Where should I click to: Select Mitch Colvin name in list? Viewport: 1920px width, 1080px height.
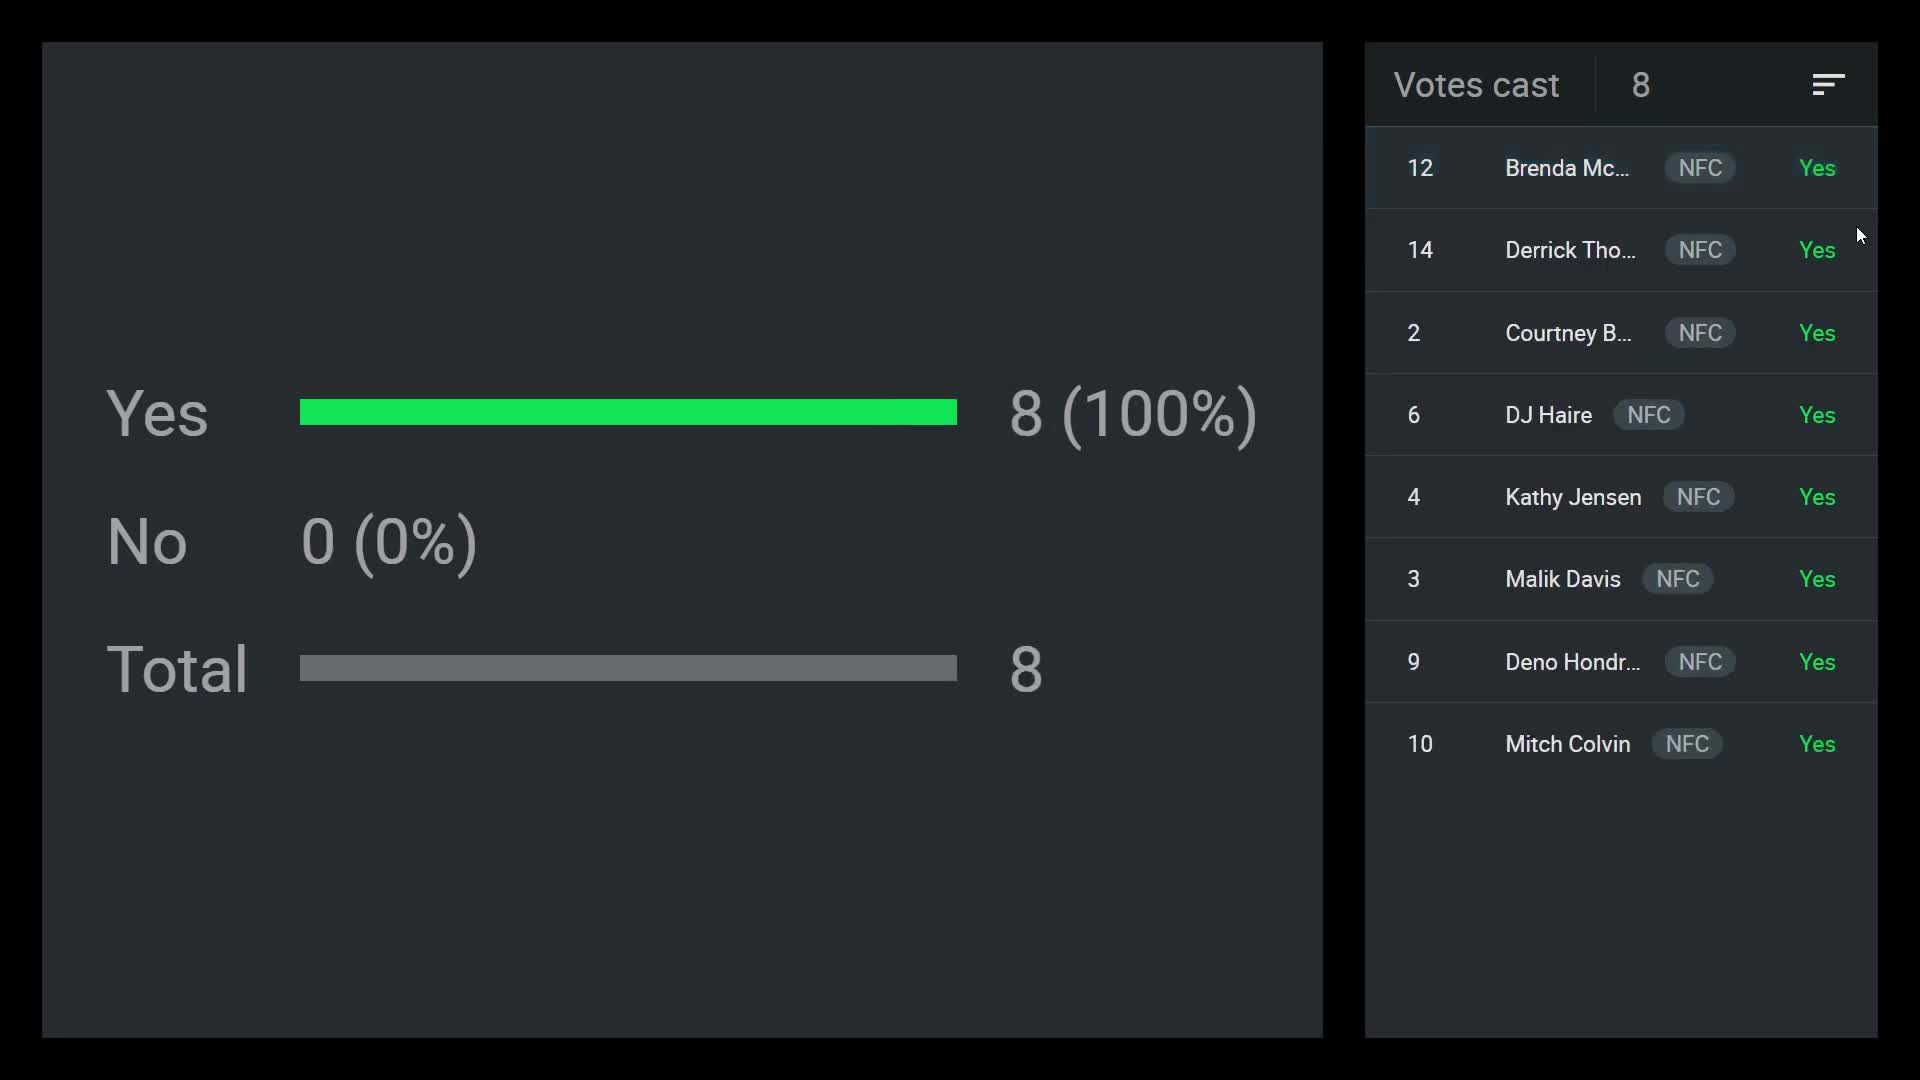coord(1567,744)
